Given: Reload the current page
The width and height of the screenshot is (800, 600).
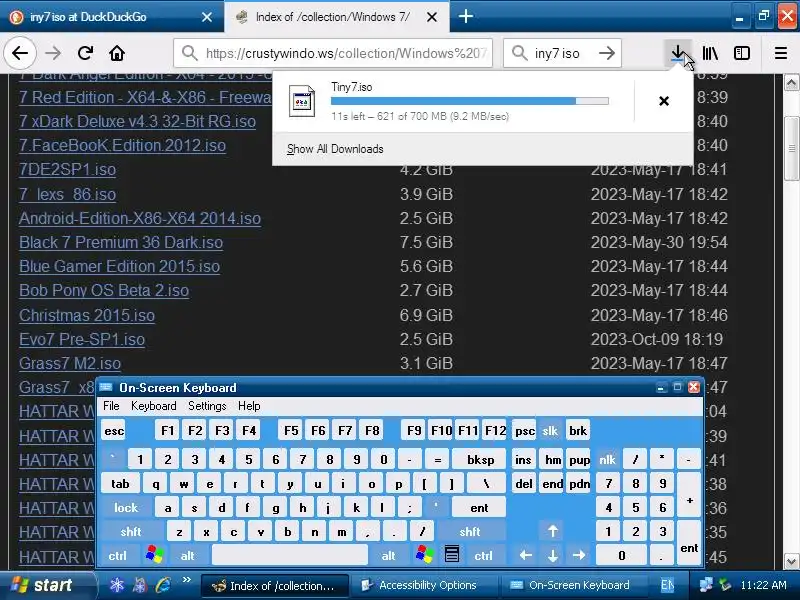Looking at the screenshot, I should pyautogui.click(x=85, y=53).
